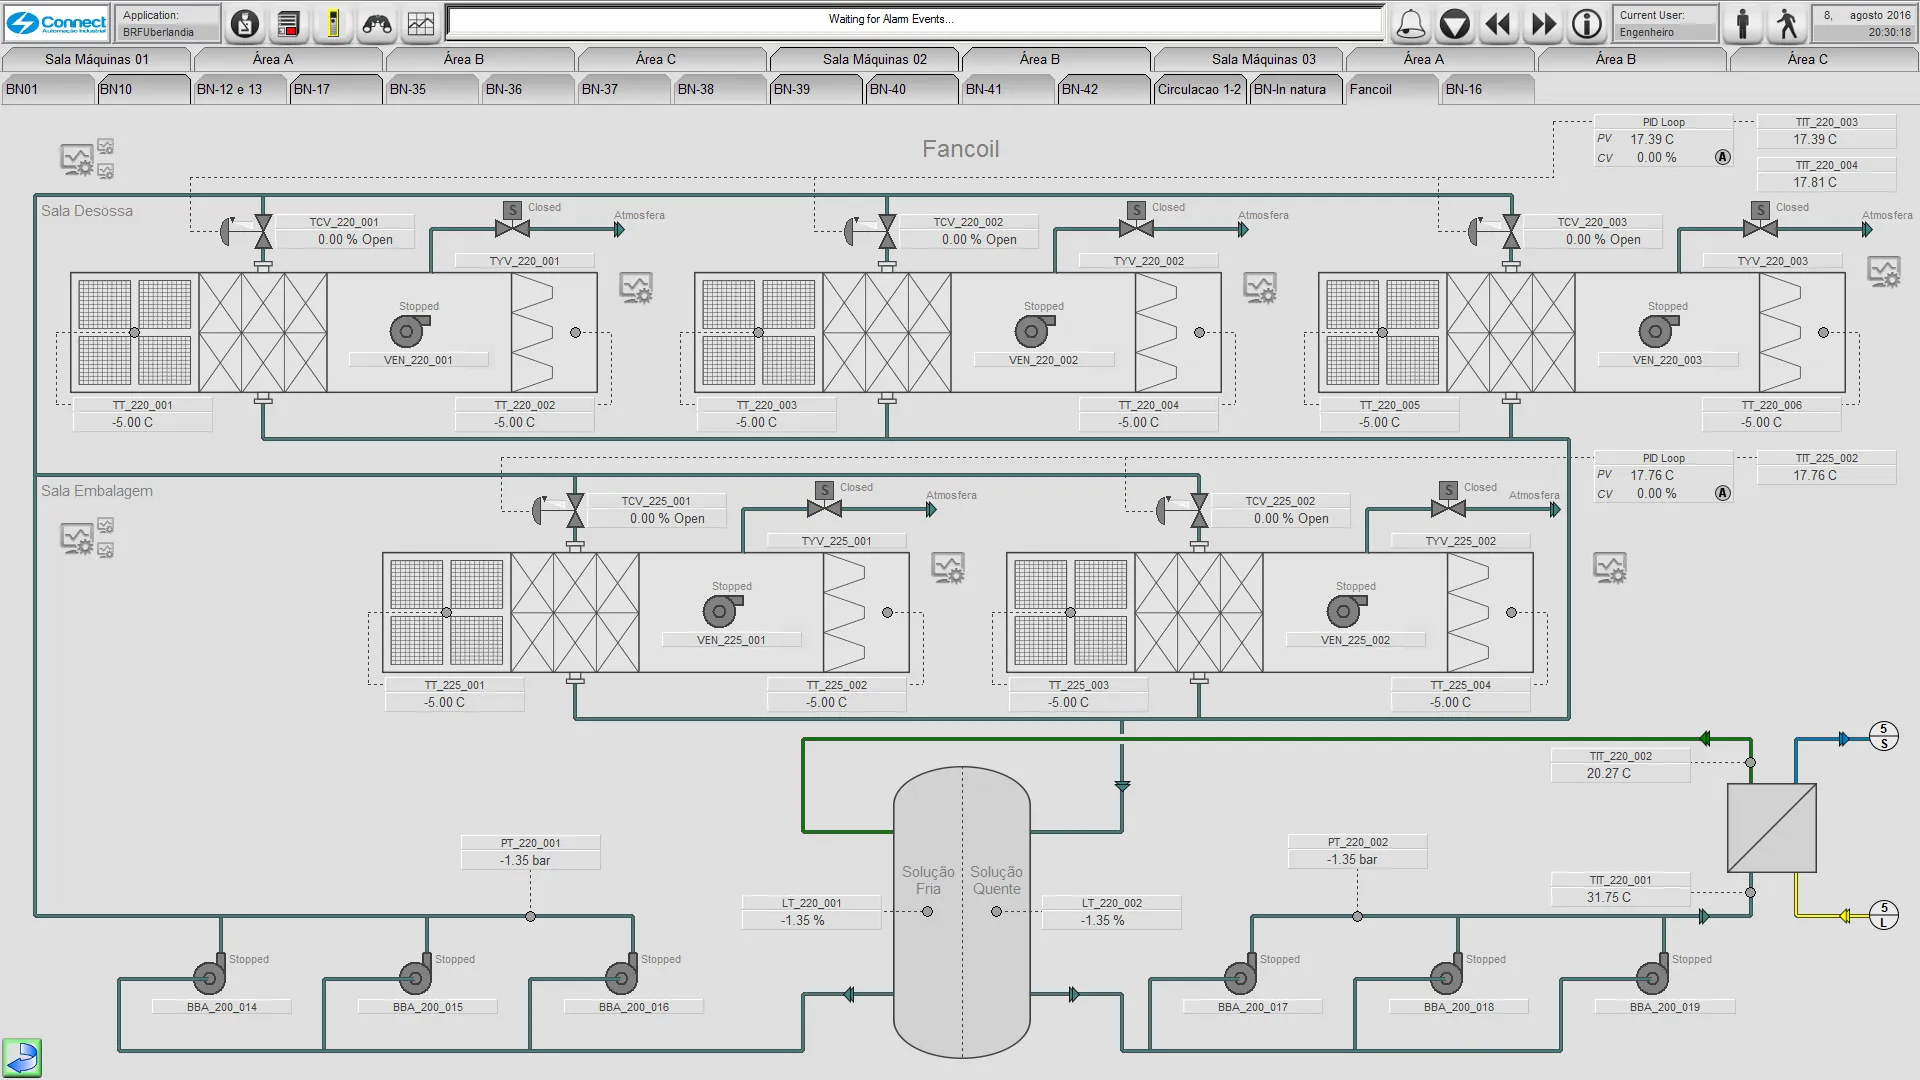The width and height of the screenshot is (1920, 1080).
Task: Open settings icon next to VEN_220_001 unit
Action: 636,288
